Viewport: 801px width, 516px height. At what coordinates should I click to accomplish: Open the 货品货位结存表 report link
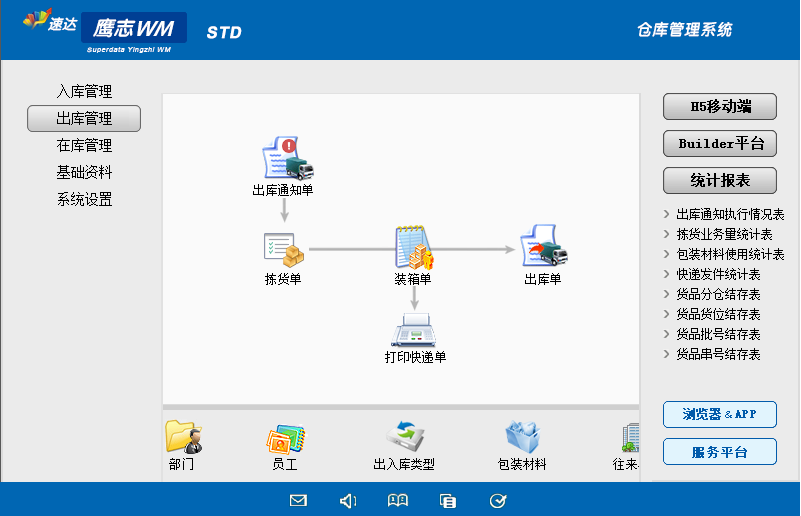(718, 314)
